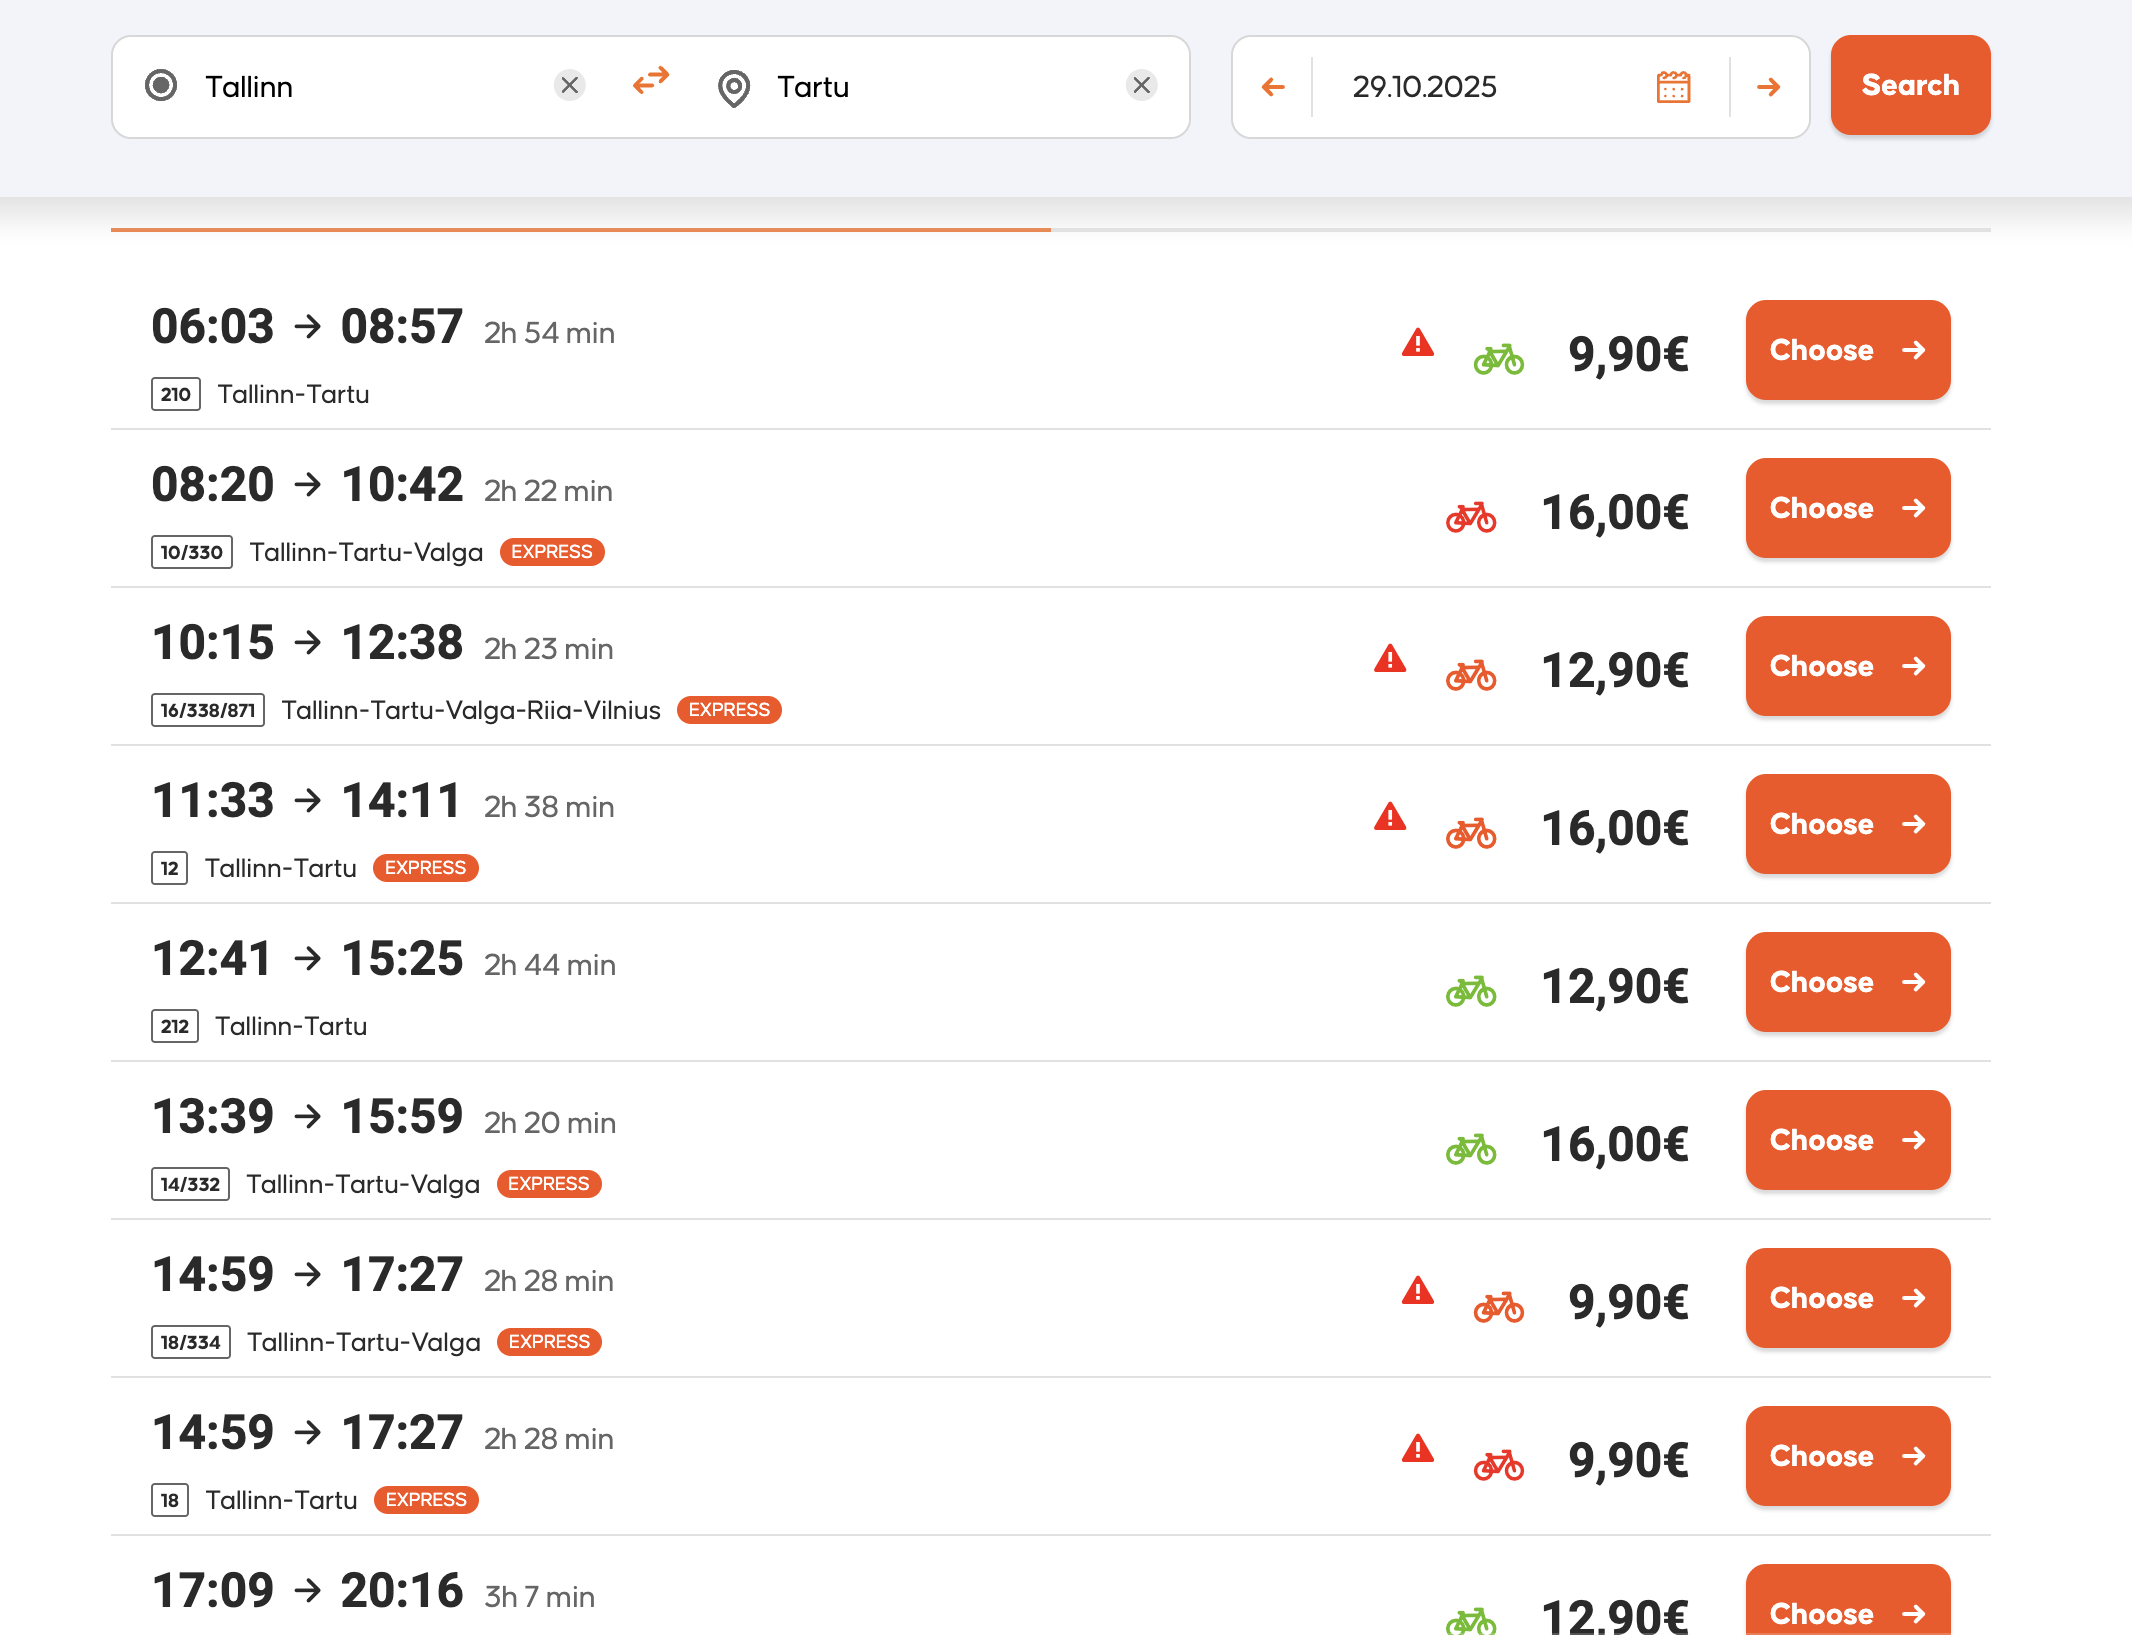Image resolution: width=2132 pixels, height=1635 pixels.
Task: Click warning icon on 11:33 train
Action: tap(1390, 817)
